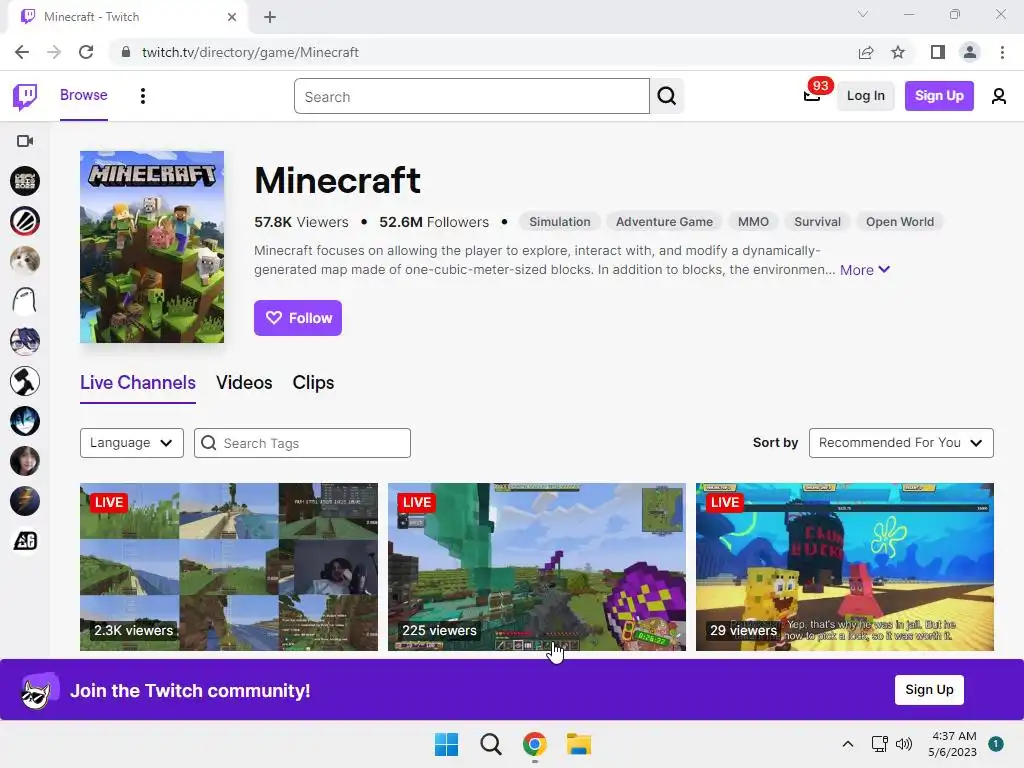Click the Chrome icon in taskbar

click(x=535, y=744)
